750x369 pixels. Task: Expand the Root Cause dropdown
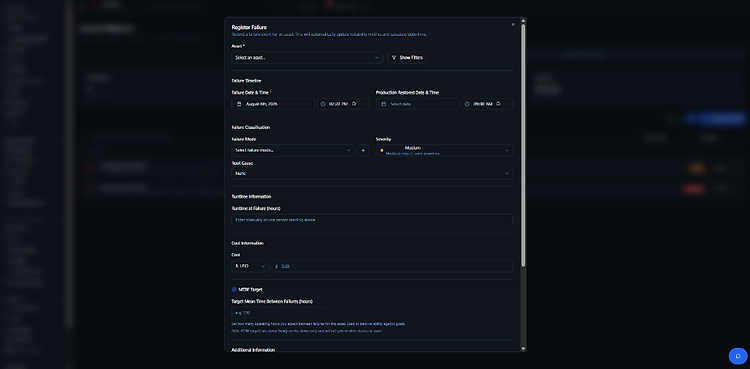(x=372, y=173)
